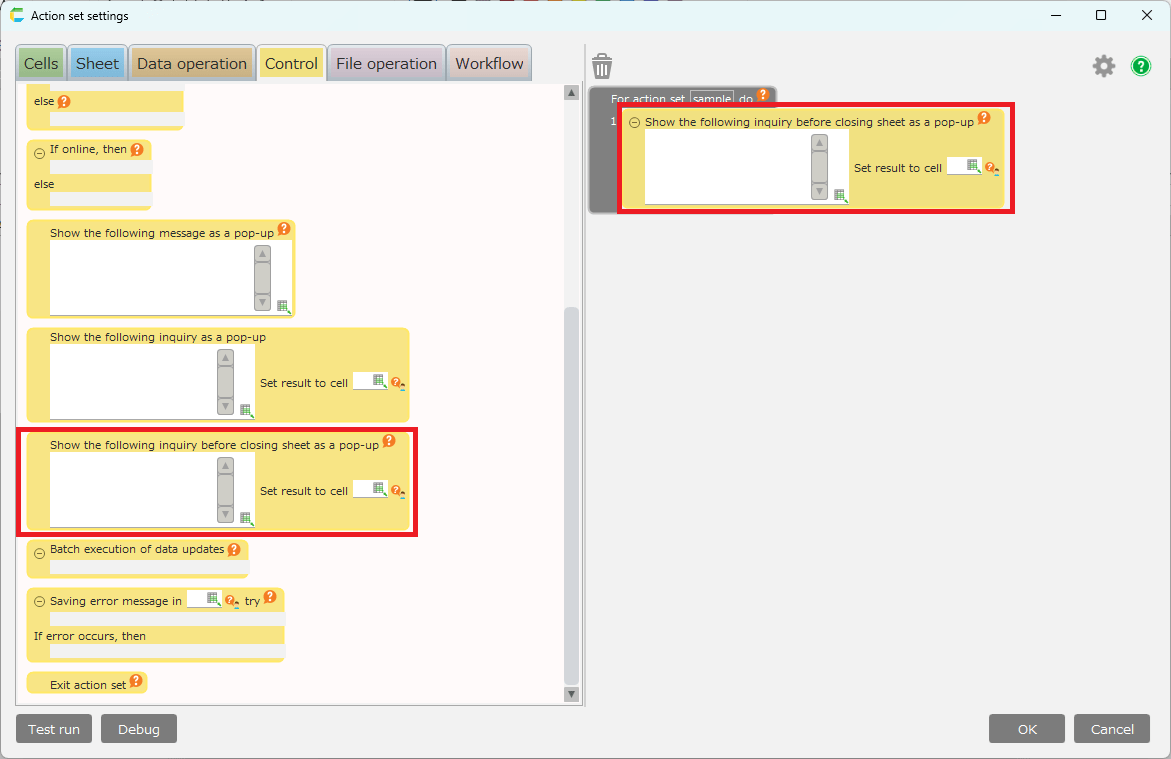
Task: Switch to the Cells tab
Action: pos(41,64)
